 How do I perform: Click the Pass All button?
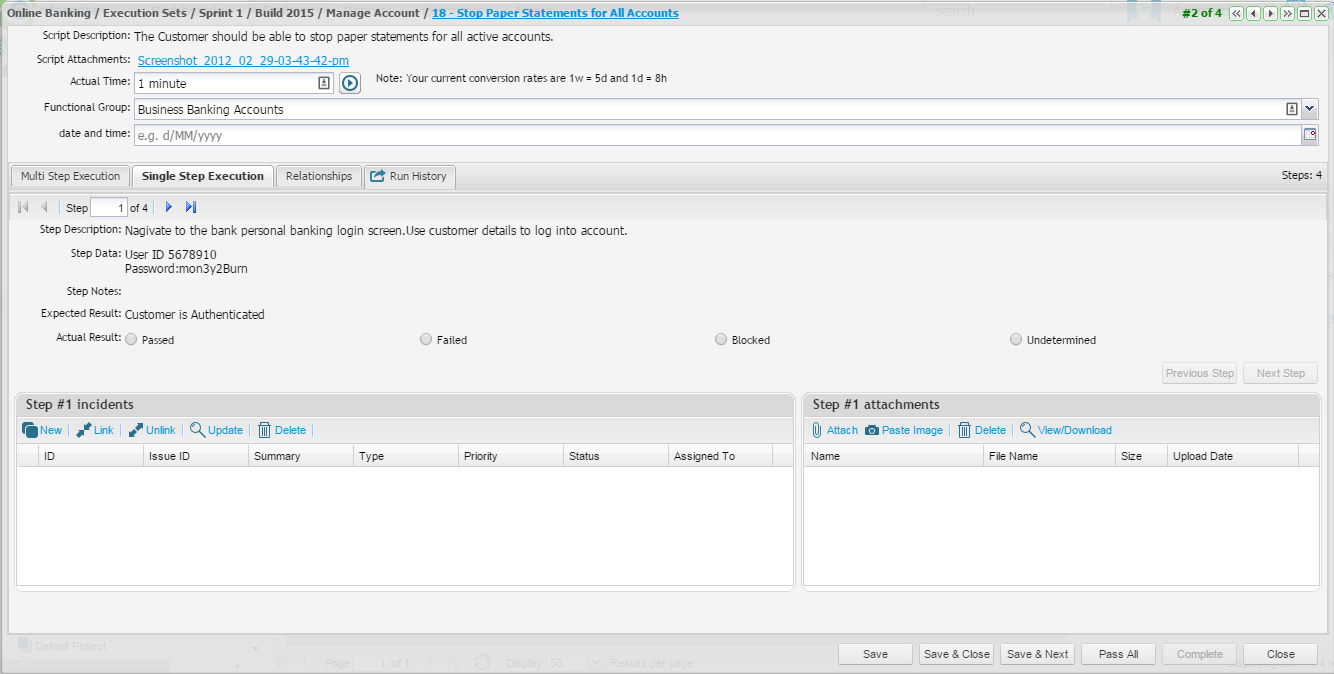click(1118, 654)
